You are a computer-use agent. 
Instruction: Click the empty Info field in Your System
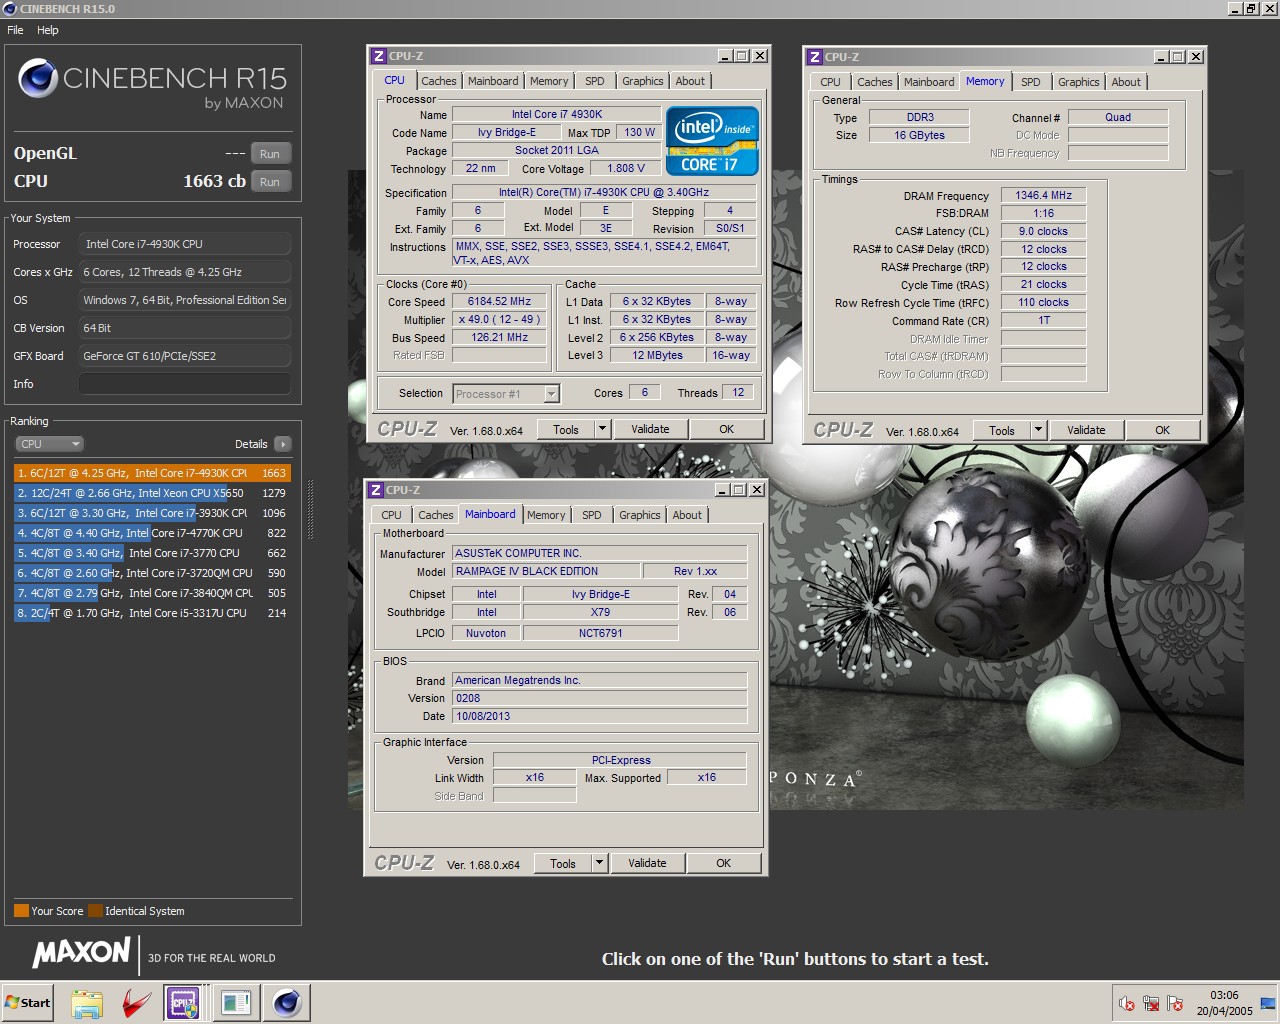pyautogui.click(x=185, y=384)
